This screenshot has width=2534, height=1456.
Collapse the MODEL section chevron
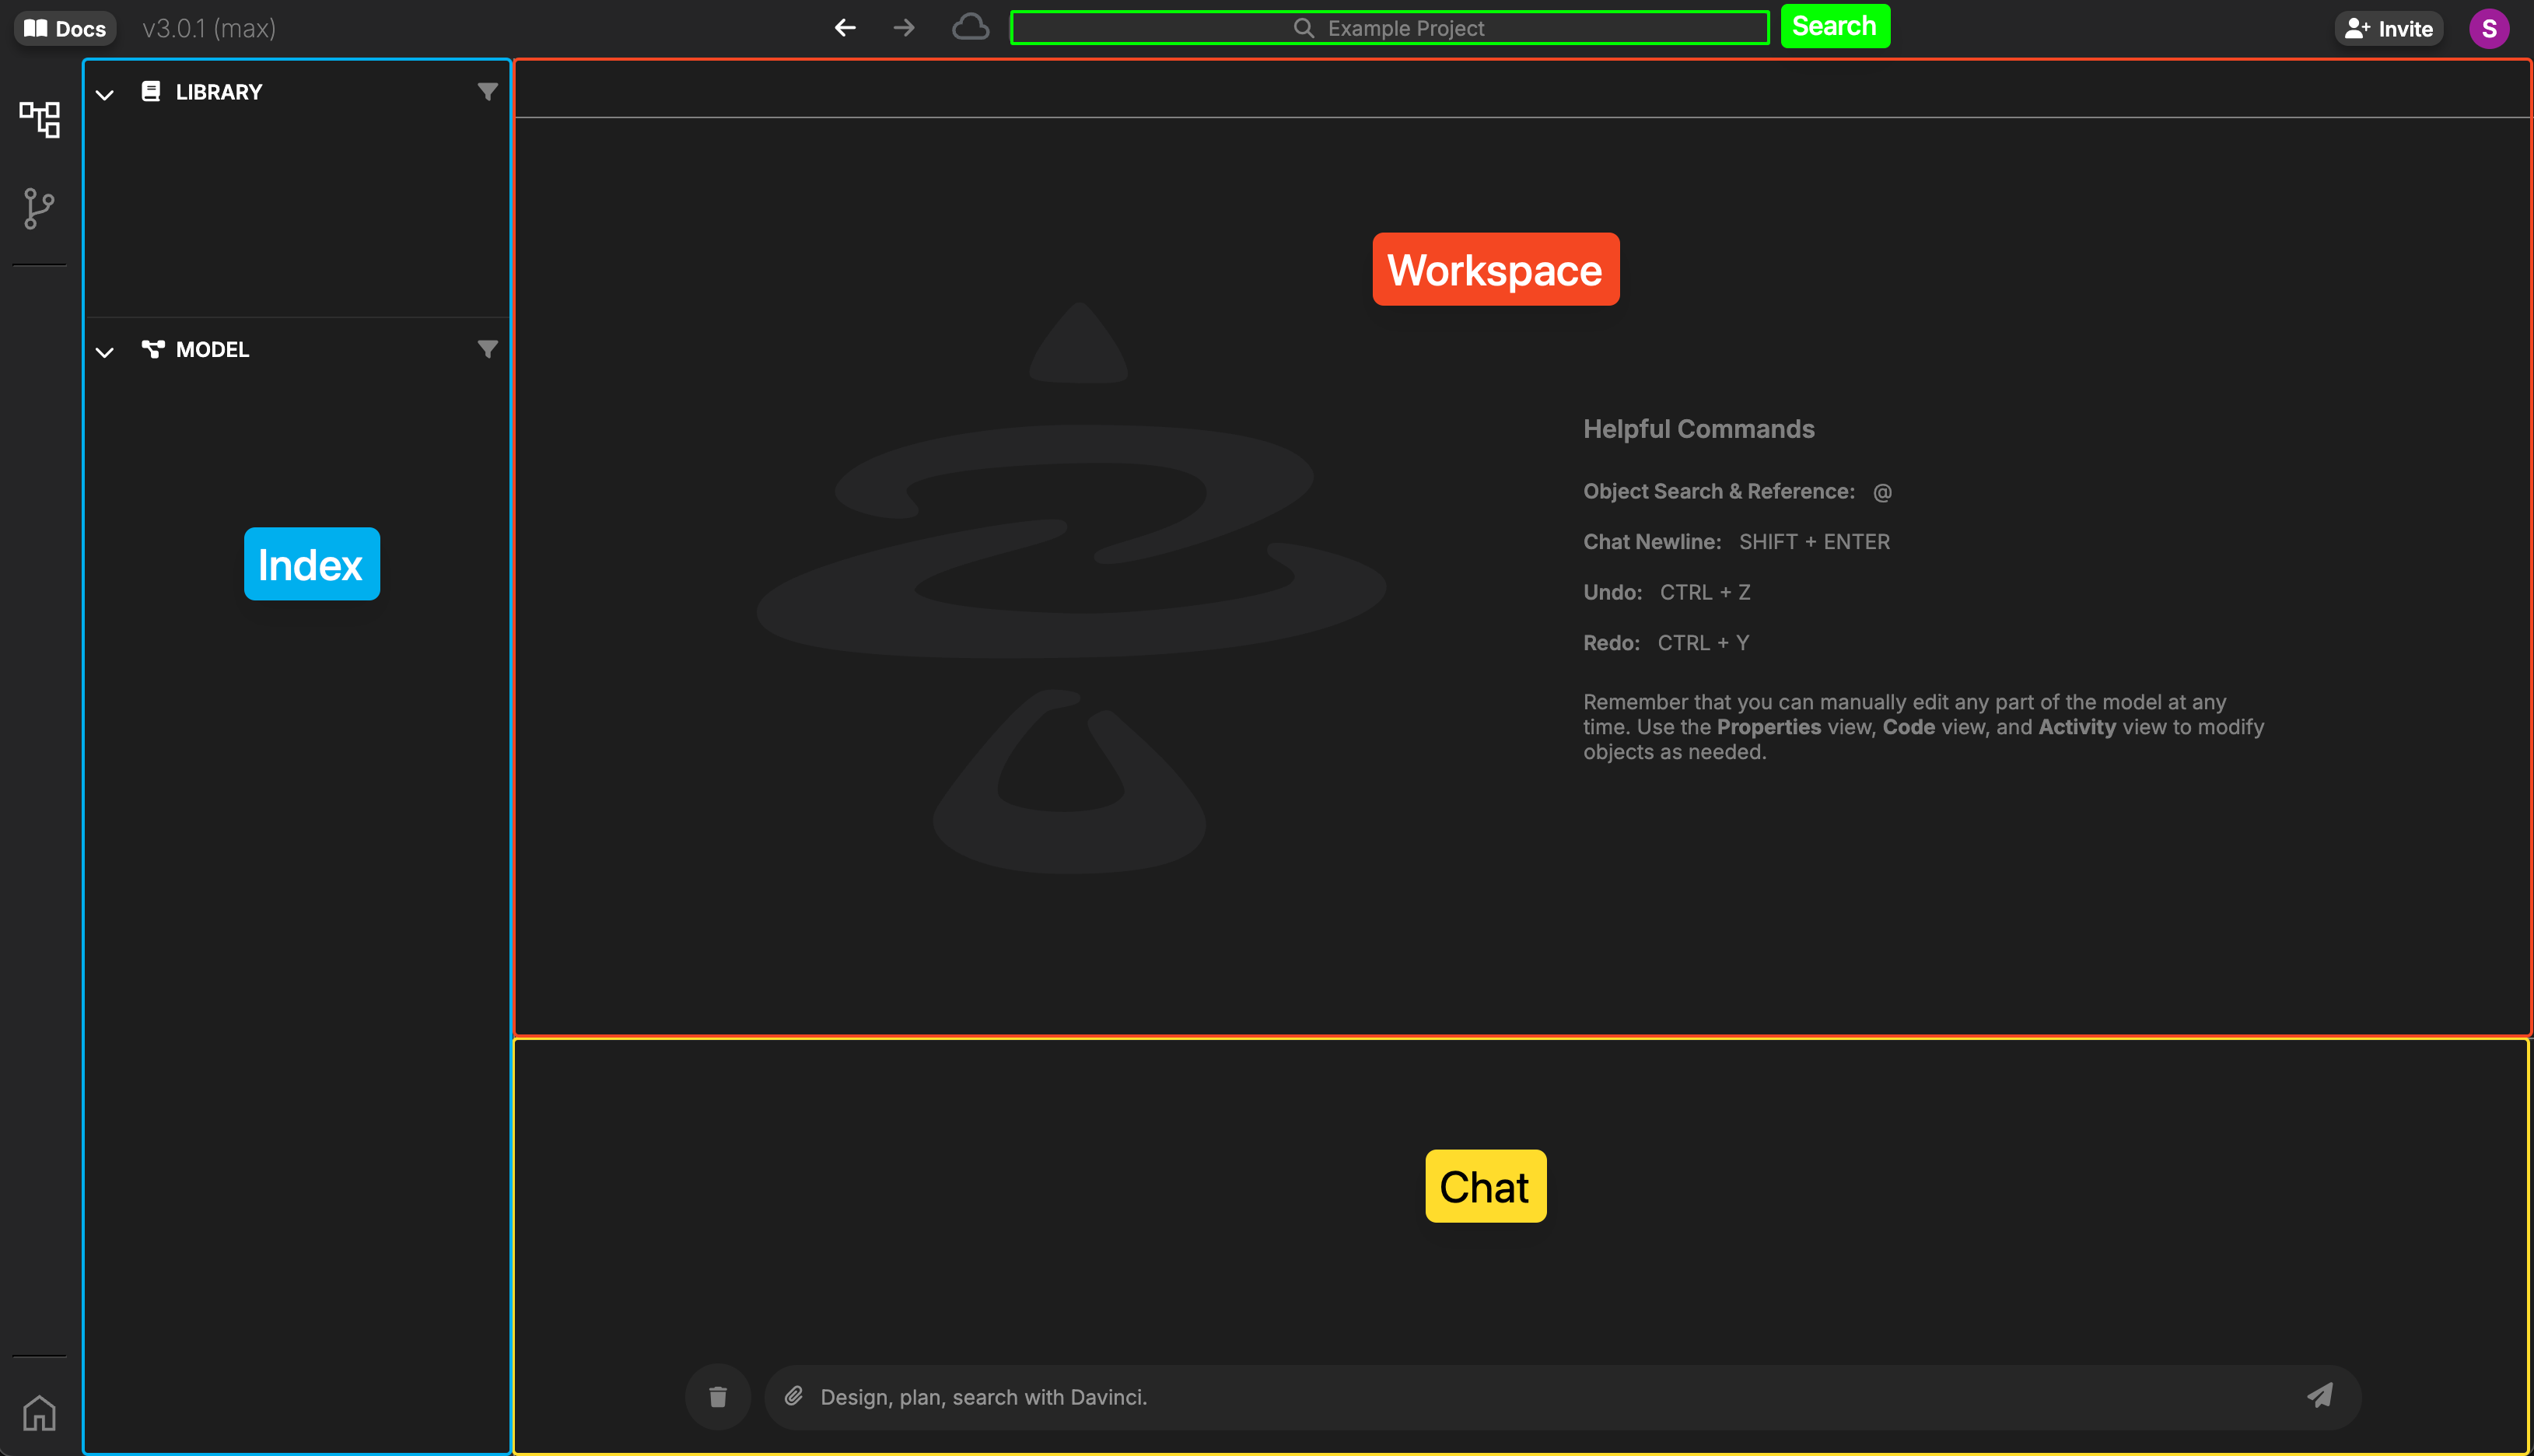click(x=105, y=352)
